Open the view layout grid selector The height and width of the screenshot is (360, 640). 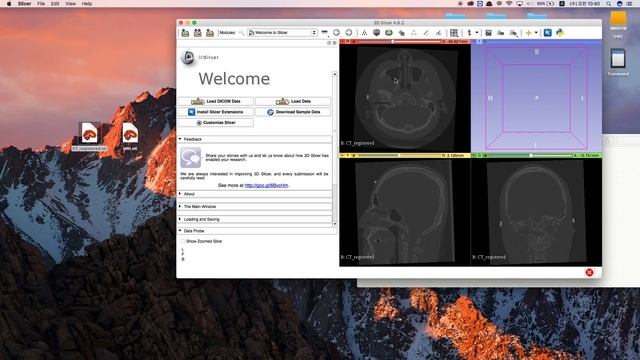(454, 33)
